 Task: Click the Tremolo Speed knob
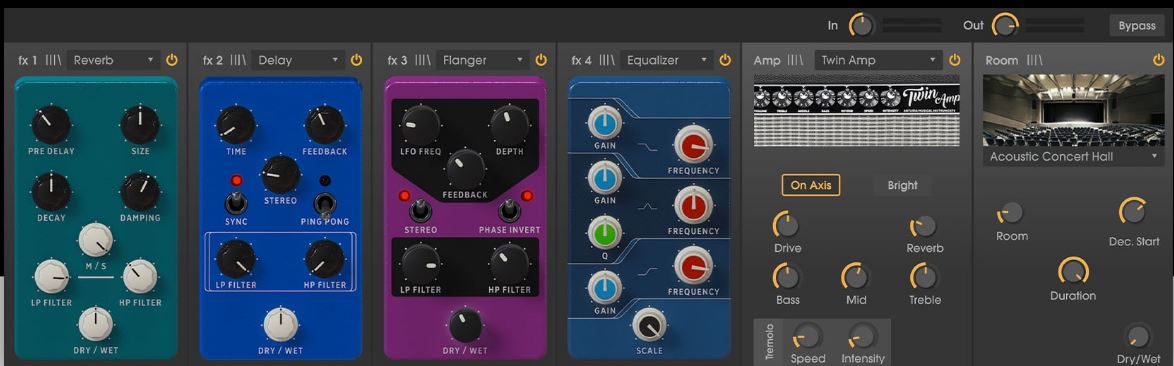coord(808,336)
